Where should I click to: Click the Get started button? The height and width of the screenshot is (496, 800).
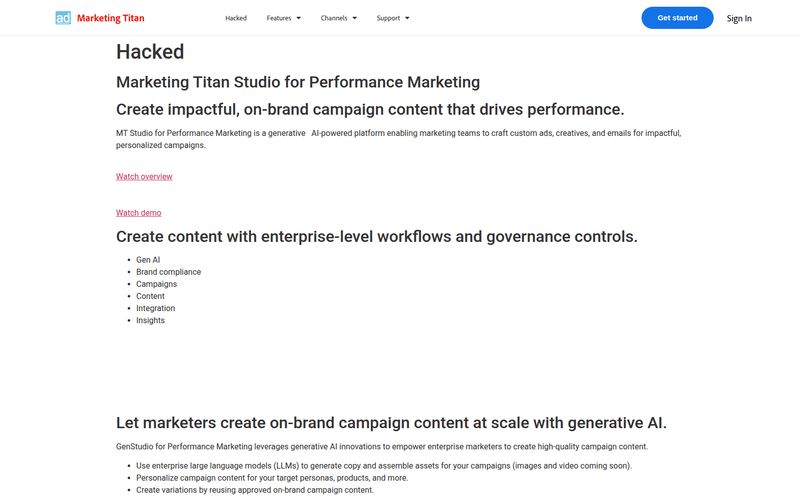tap(677, 18)
